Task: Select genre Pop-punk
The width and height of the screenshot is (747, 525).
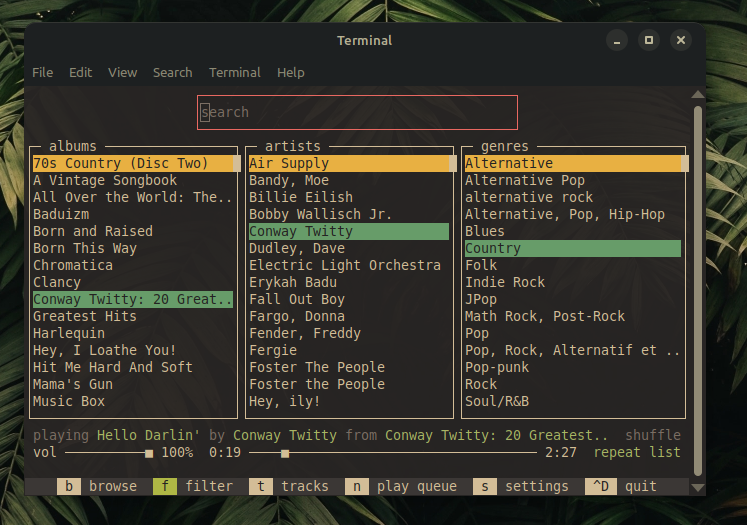Action: click(573, 367)
